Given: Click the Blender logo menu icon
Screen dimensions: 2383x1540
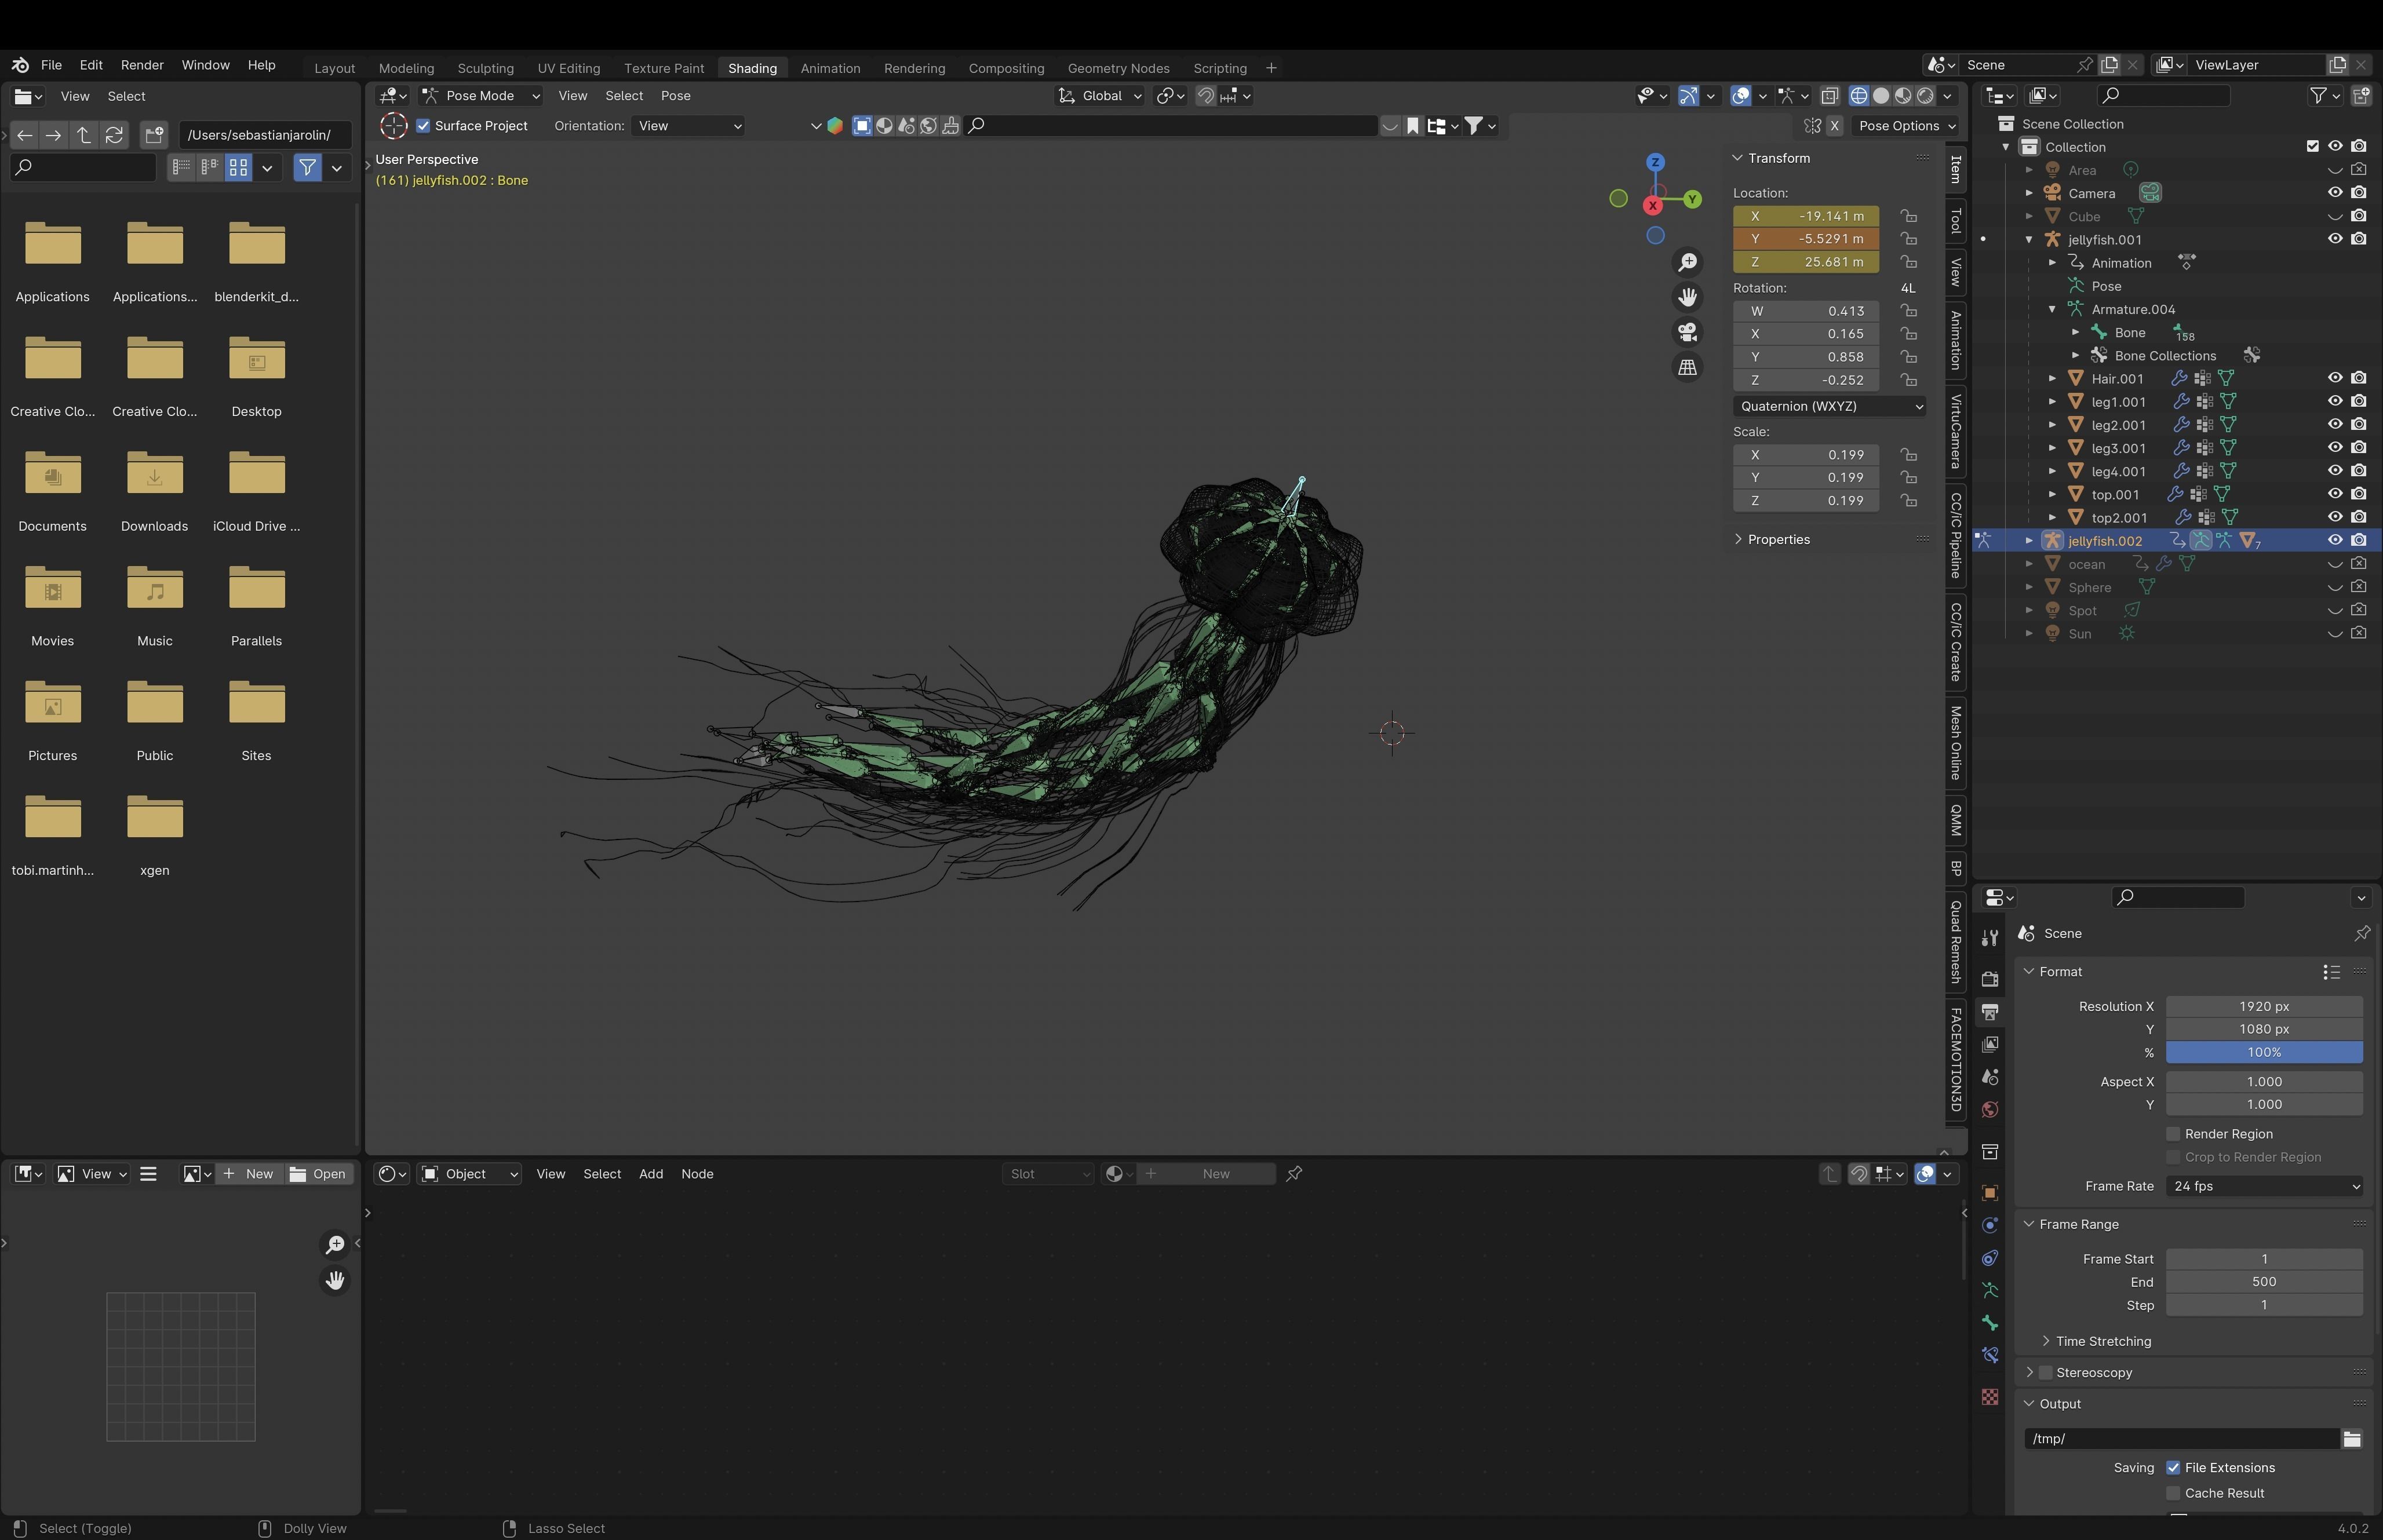Looking at the screenshot, I should [20, 65].
